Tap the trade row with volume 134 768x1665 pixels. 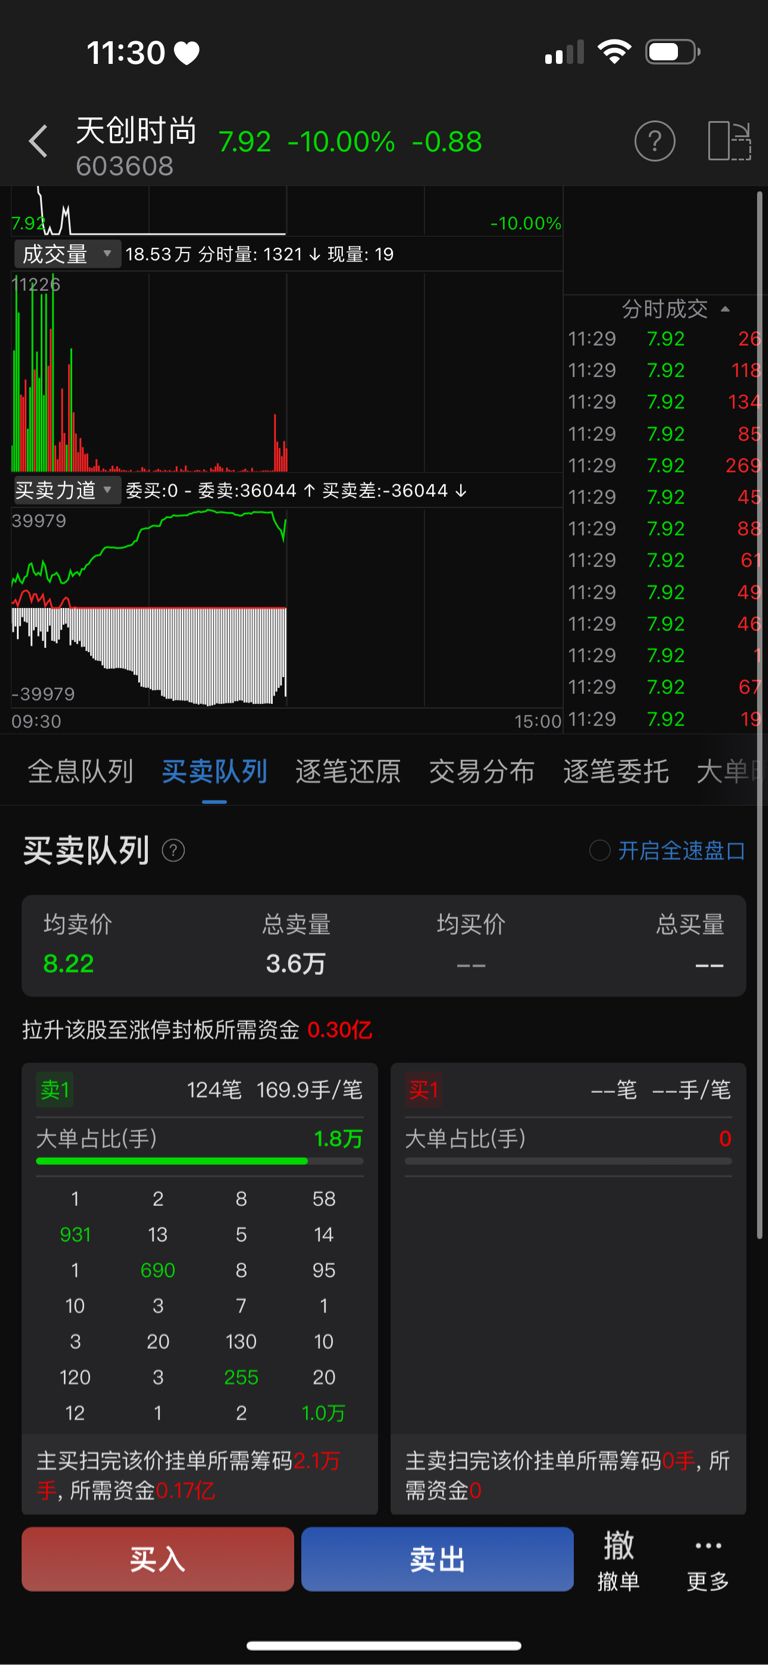click(664, 402)
